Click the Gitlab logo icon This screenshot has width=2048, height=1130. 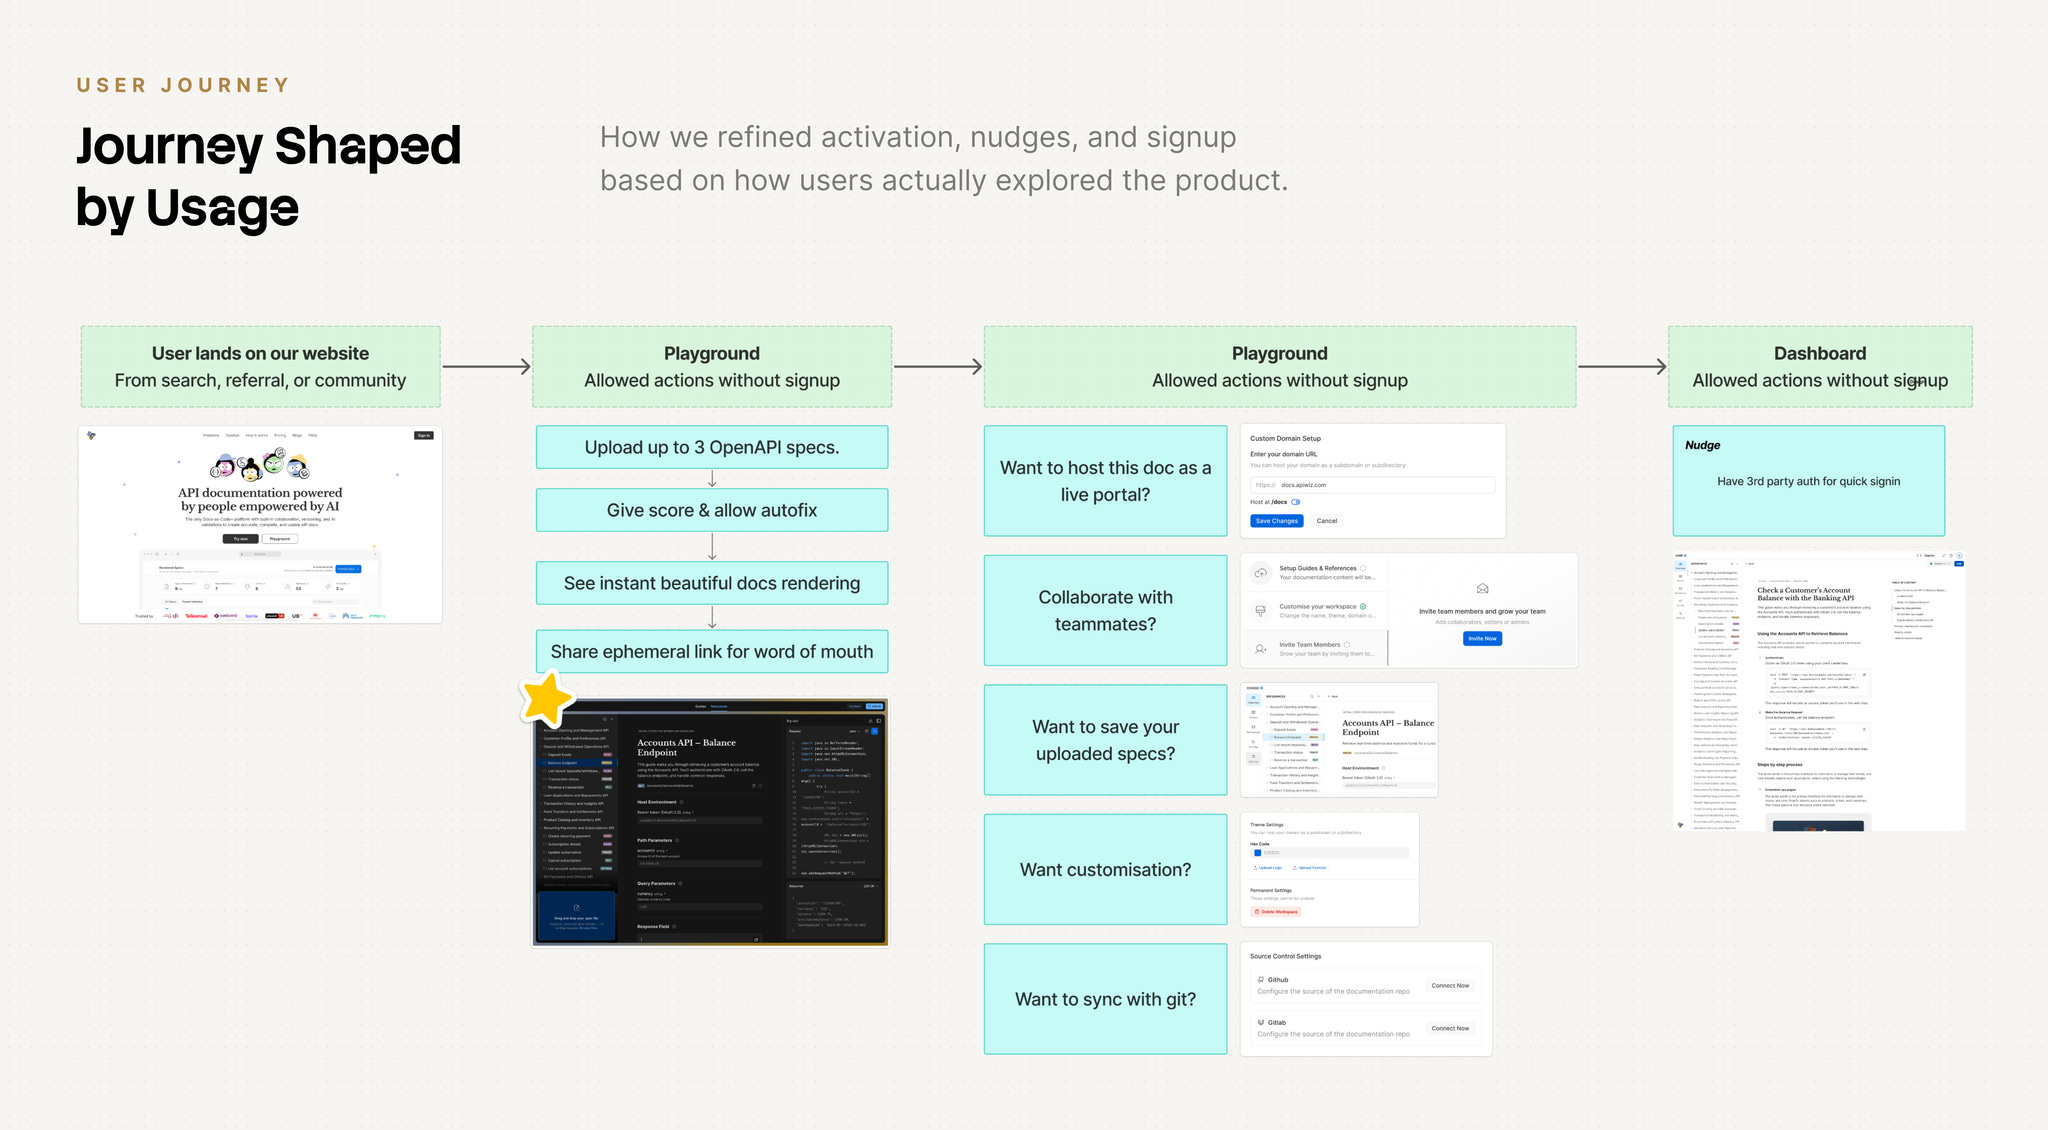click(x=1261, y=1022)
